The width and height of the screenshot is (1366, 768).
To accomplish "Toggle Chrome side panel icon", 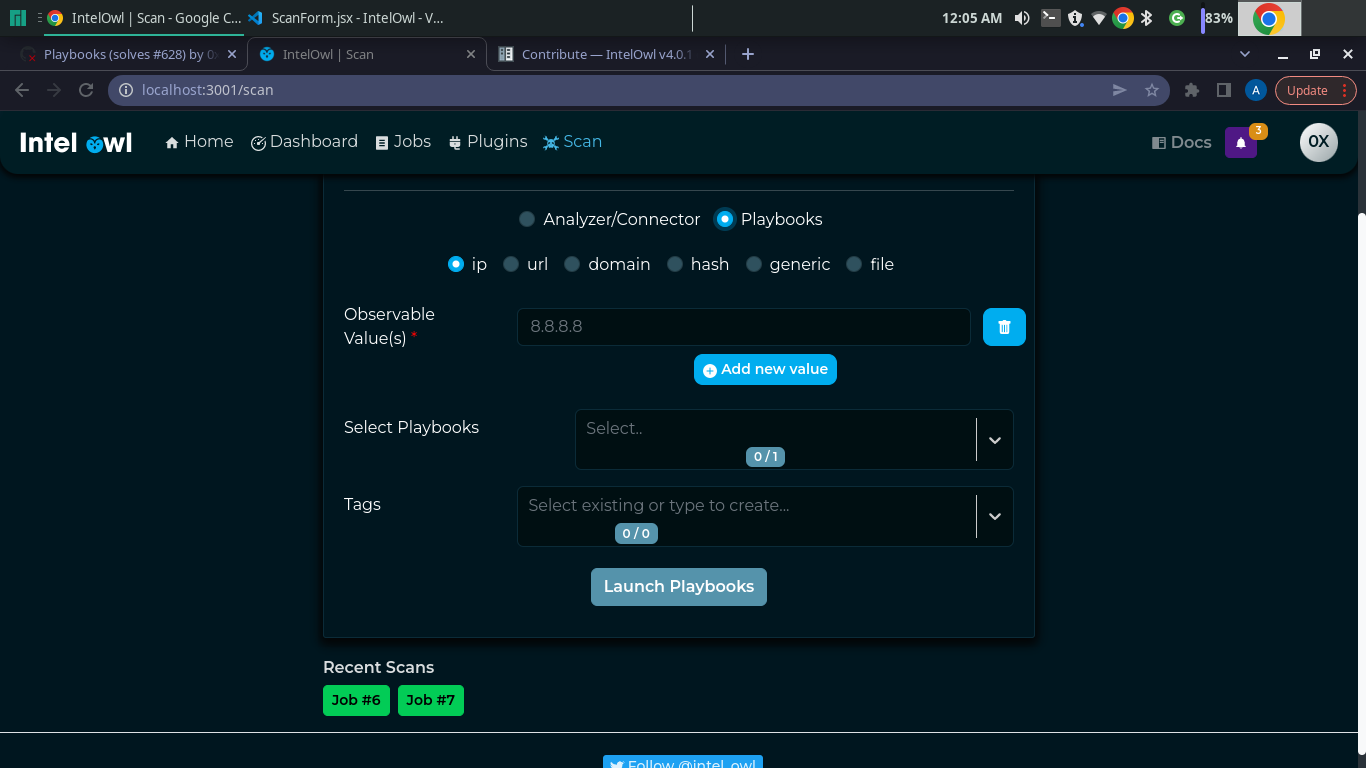I will 1223,90.
